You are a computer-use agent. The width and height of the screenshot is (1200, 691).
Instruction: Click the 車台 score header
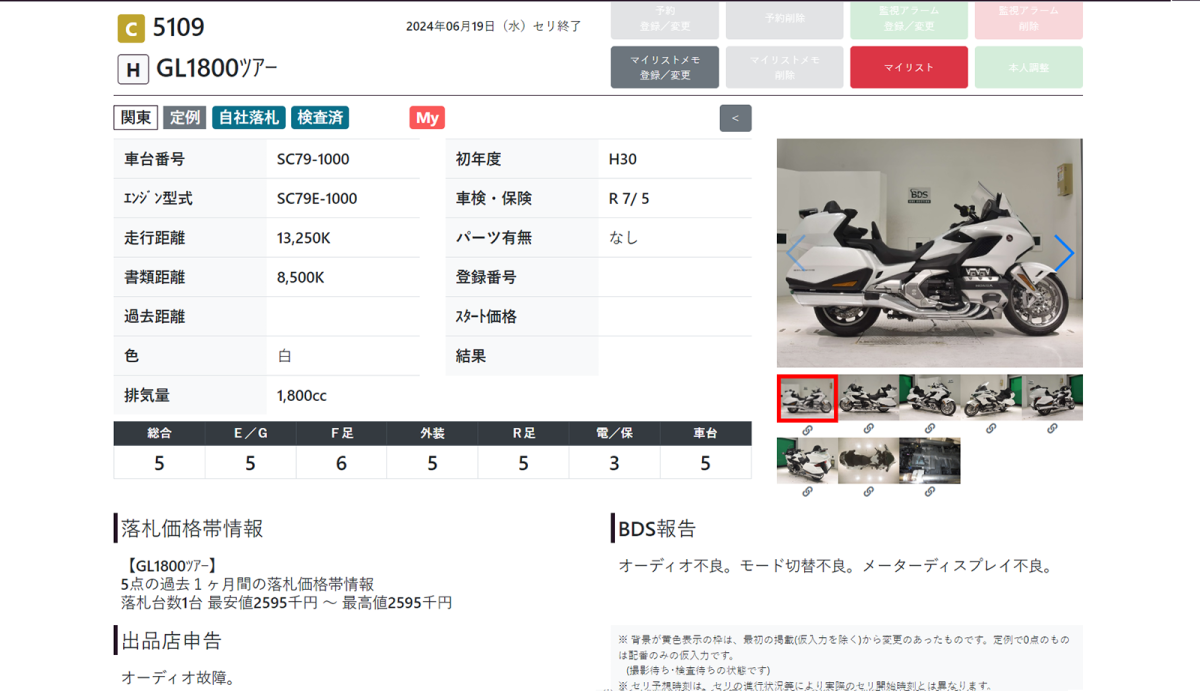click(705, 434)
